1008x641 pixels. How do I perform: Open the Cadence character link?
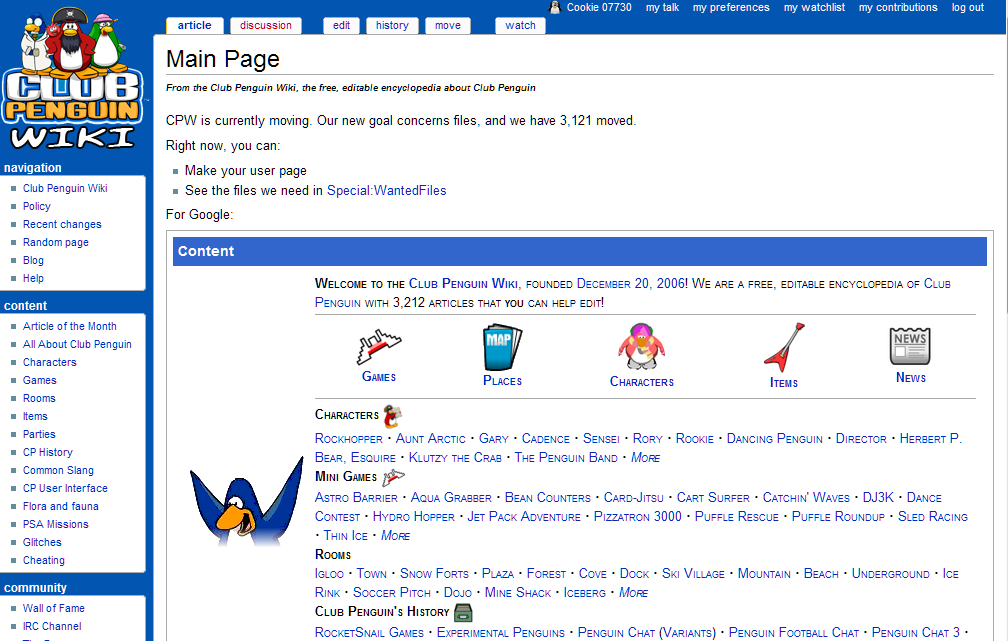pos(546,438)
